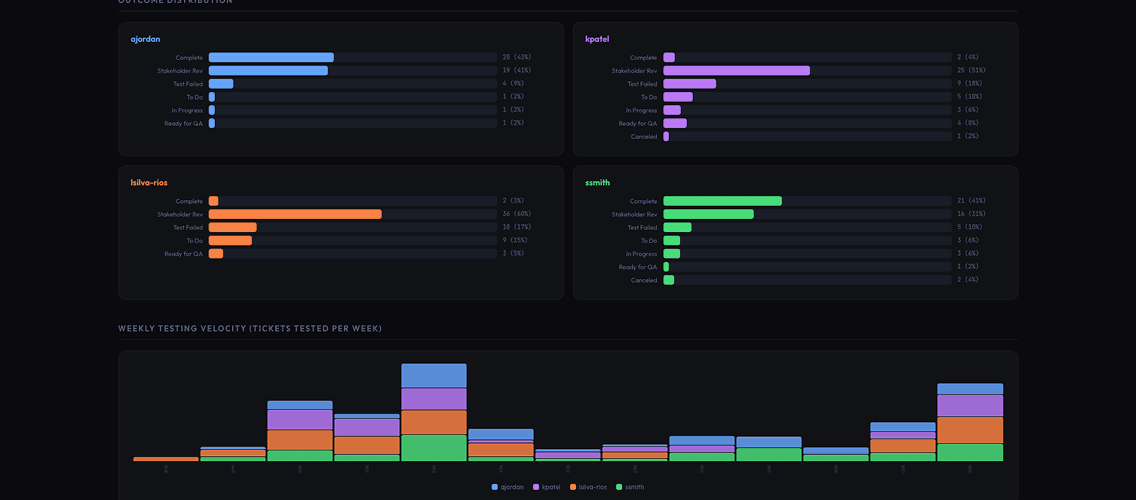Open the ssmith card title
This screenshot has width=1136, height=500.
point(597,183)
